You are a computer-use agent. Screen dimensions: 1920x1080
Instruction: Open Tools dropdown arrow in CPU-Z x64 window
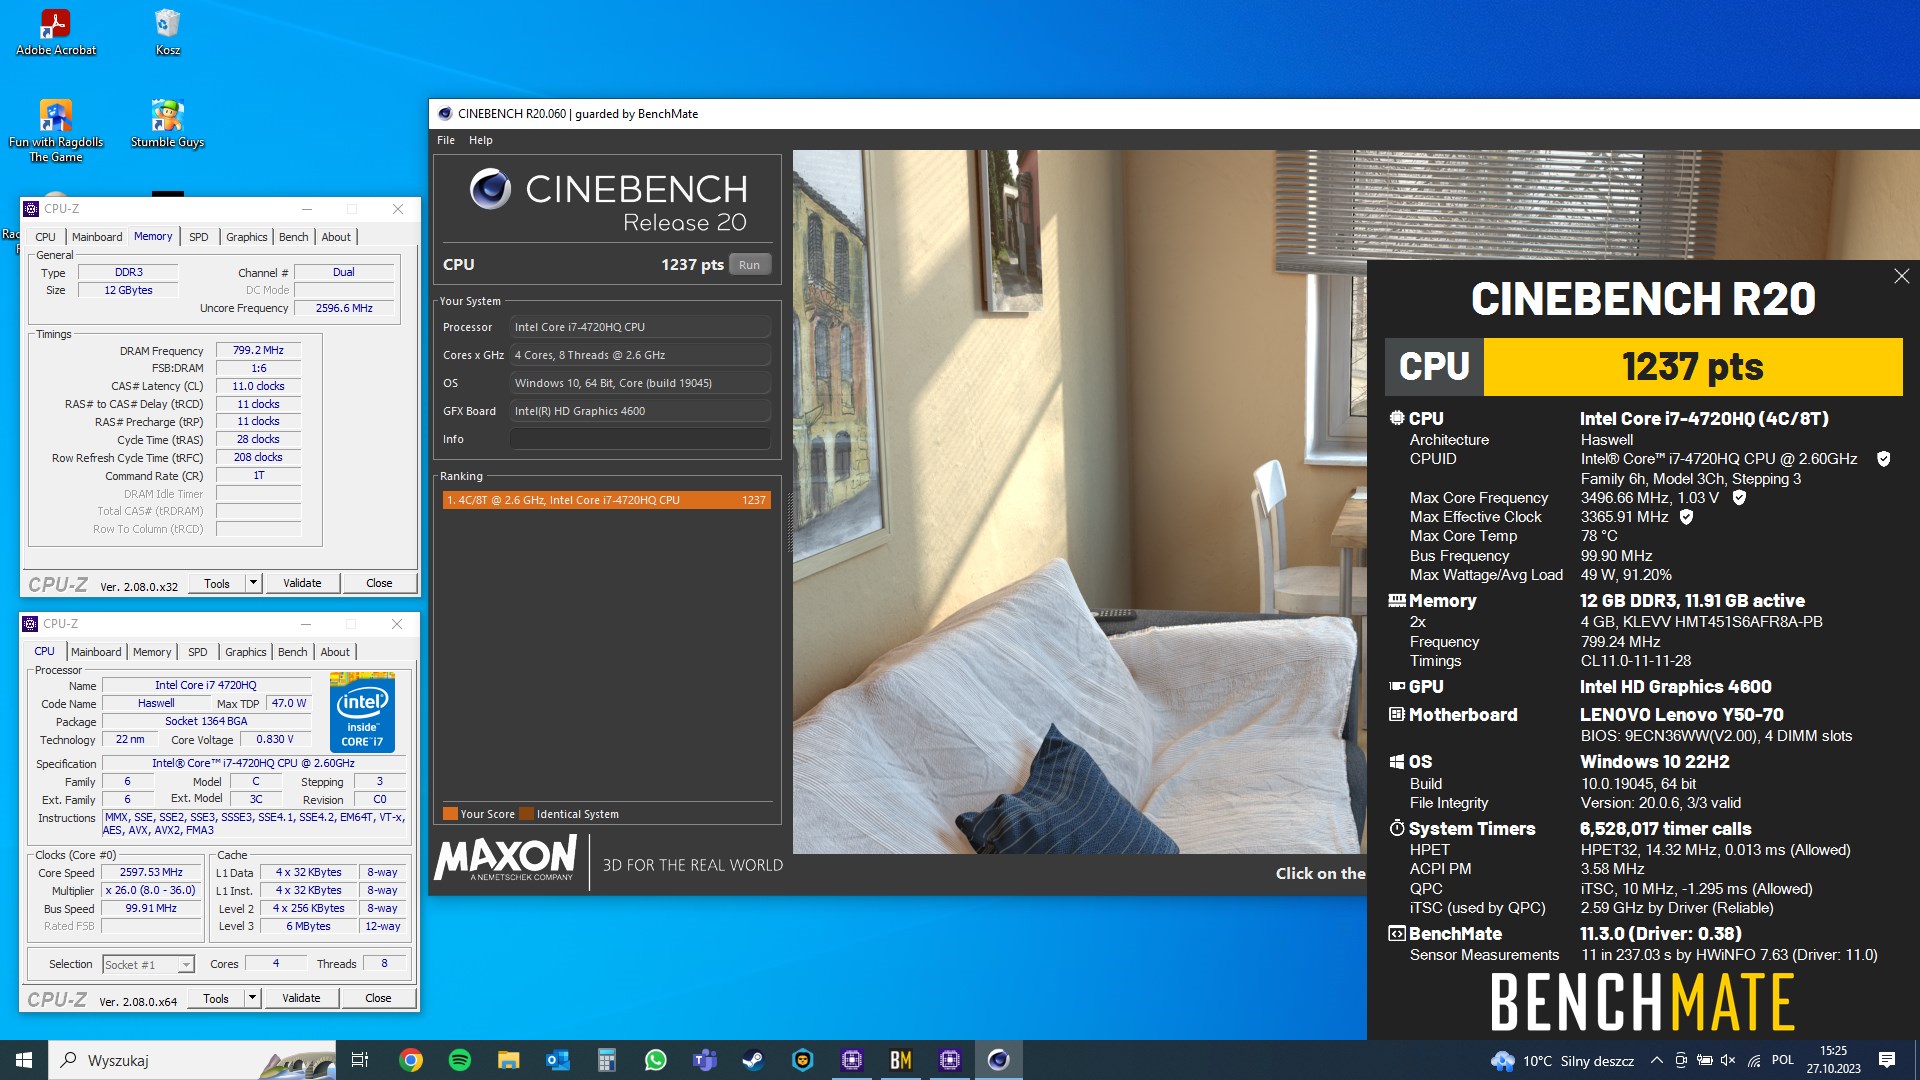click(252, 998)
